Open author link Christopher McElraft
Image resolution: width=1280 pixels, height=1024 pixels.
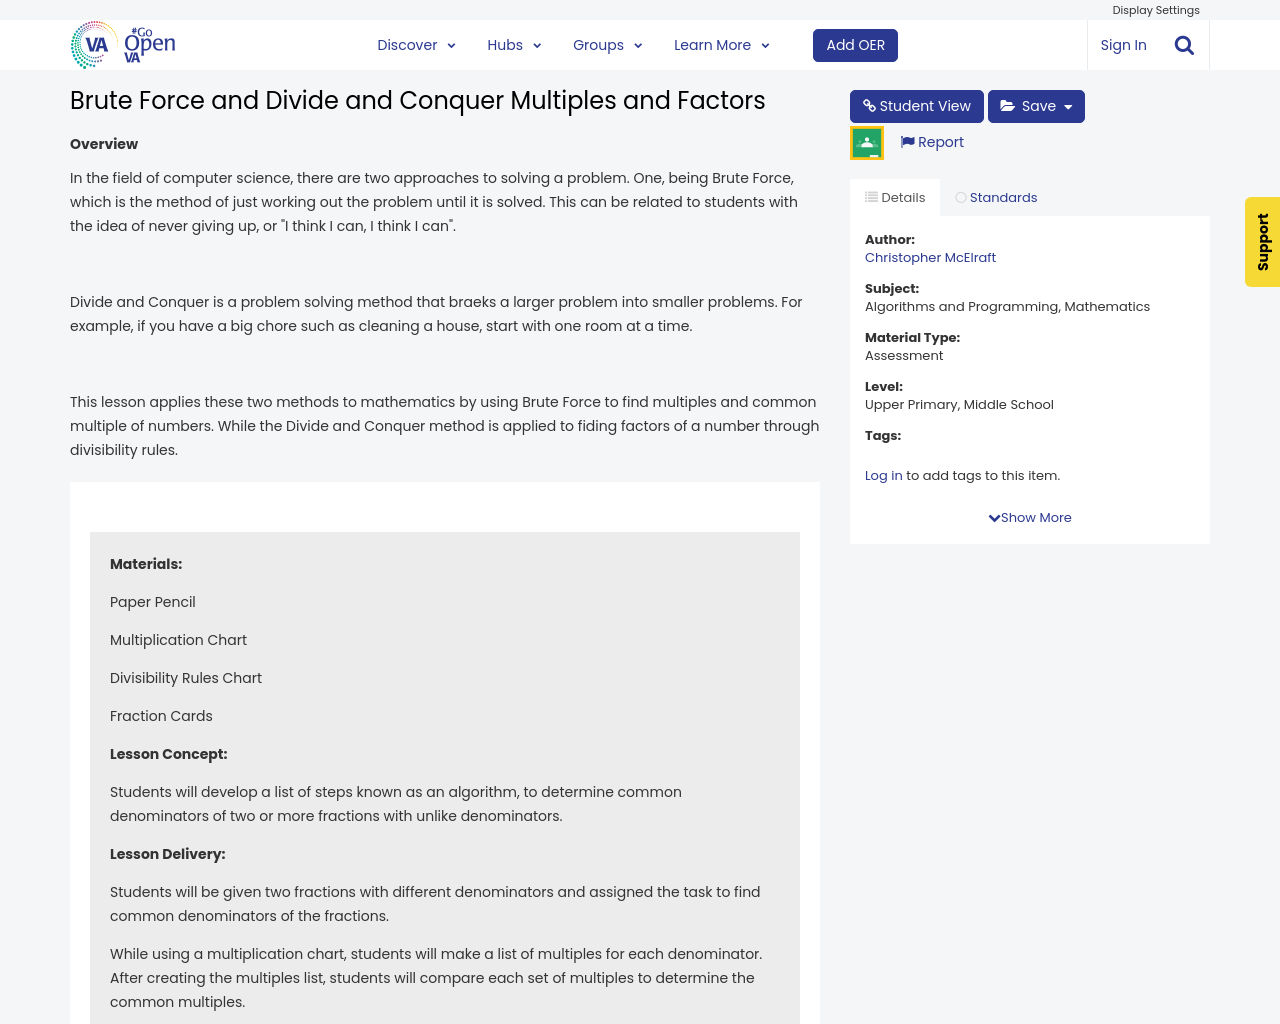tap(930, 256)
